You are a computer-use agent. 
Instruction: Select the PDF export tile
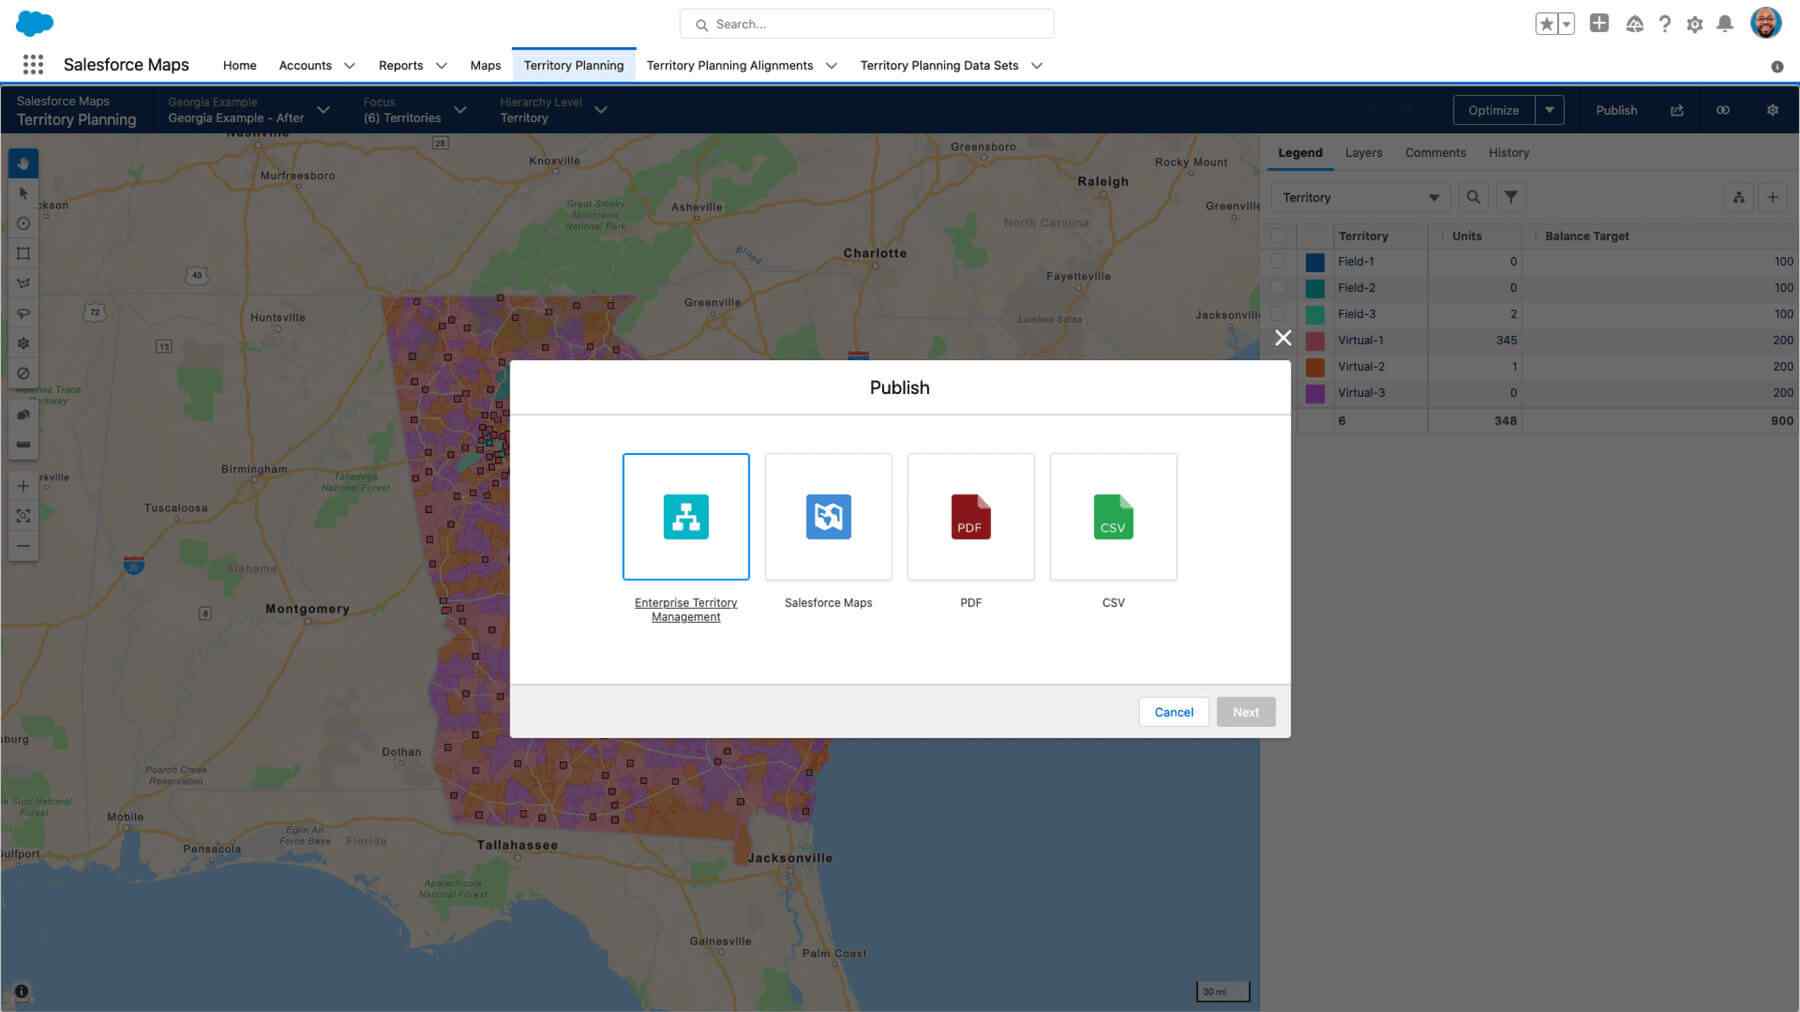click(971, 517)
